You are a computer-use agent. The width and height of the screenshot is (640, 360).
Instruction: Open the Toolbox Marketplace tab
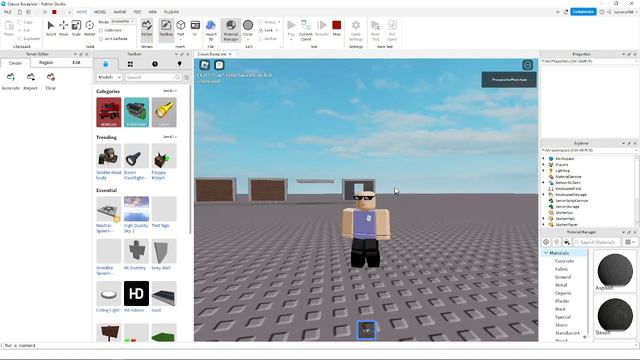106,64
